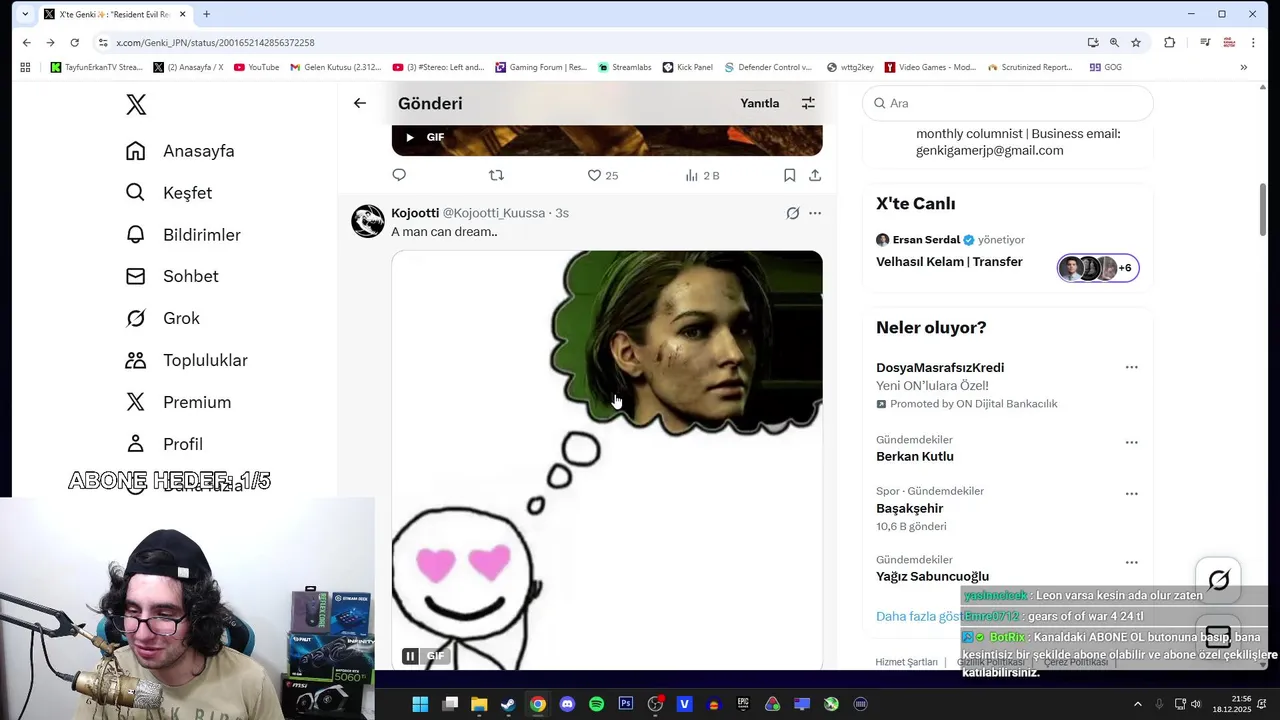
Task: Click the reply comment icon under top post
Action: coord(399,175)
